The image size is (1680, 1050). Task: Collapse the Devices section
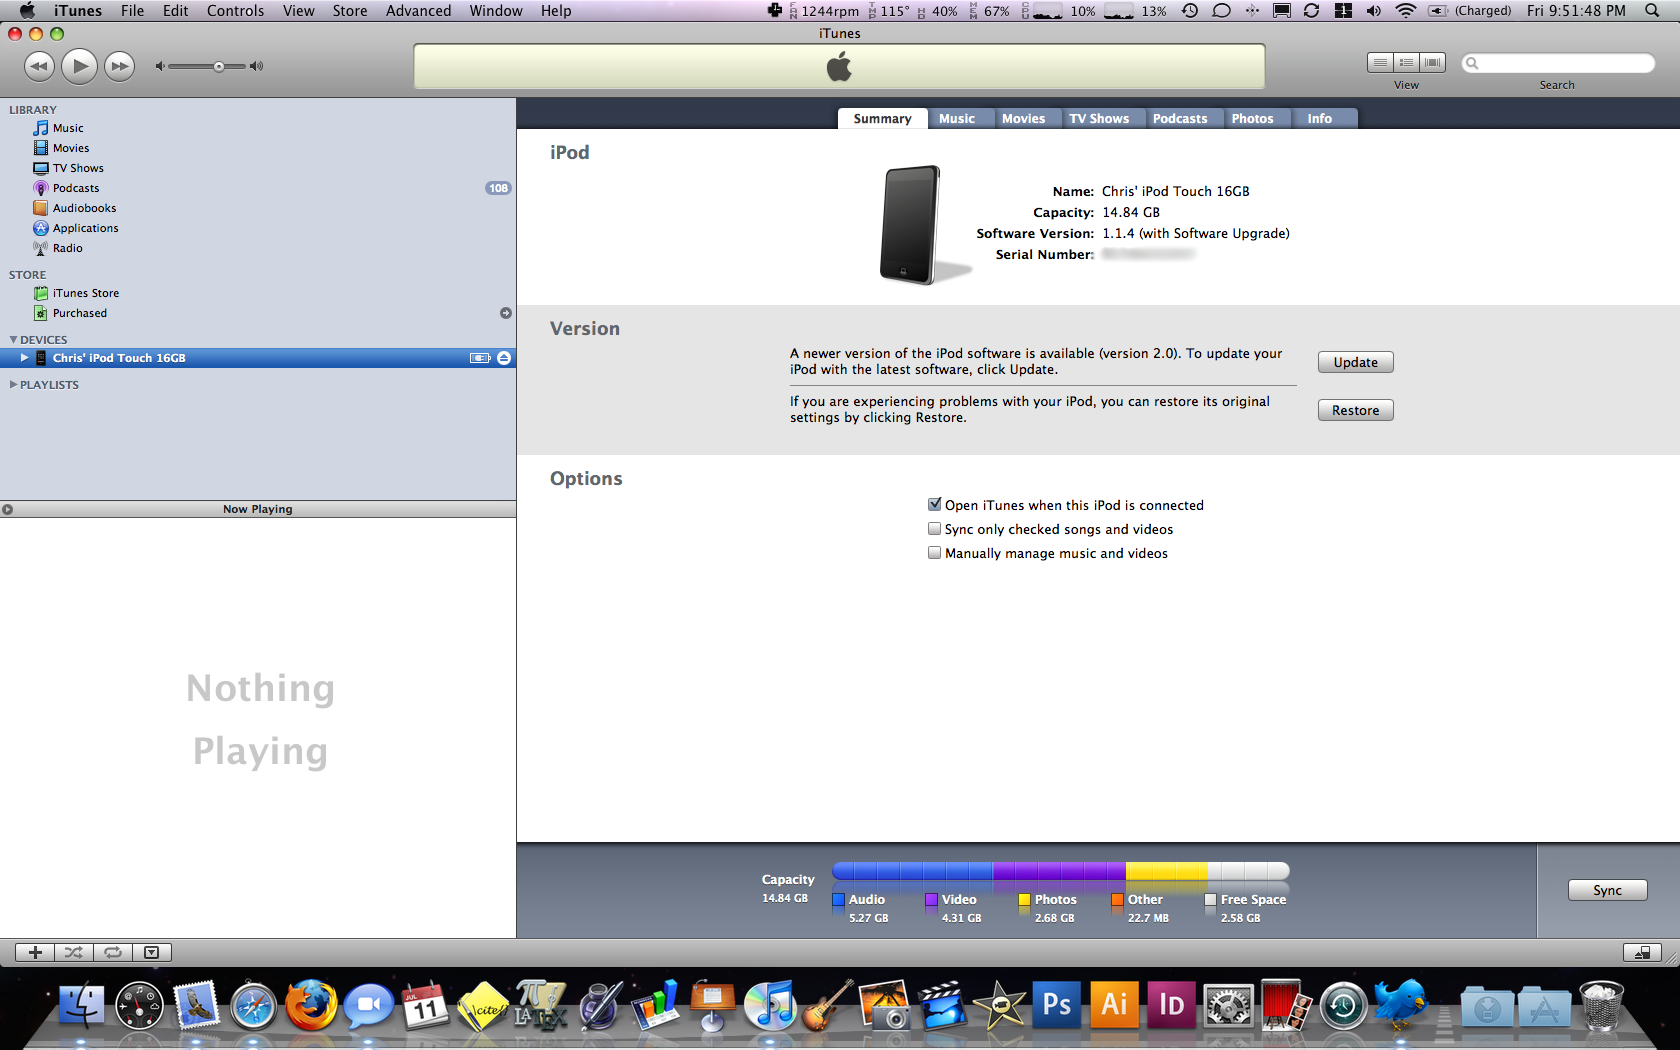(13, 340)
